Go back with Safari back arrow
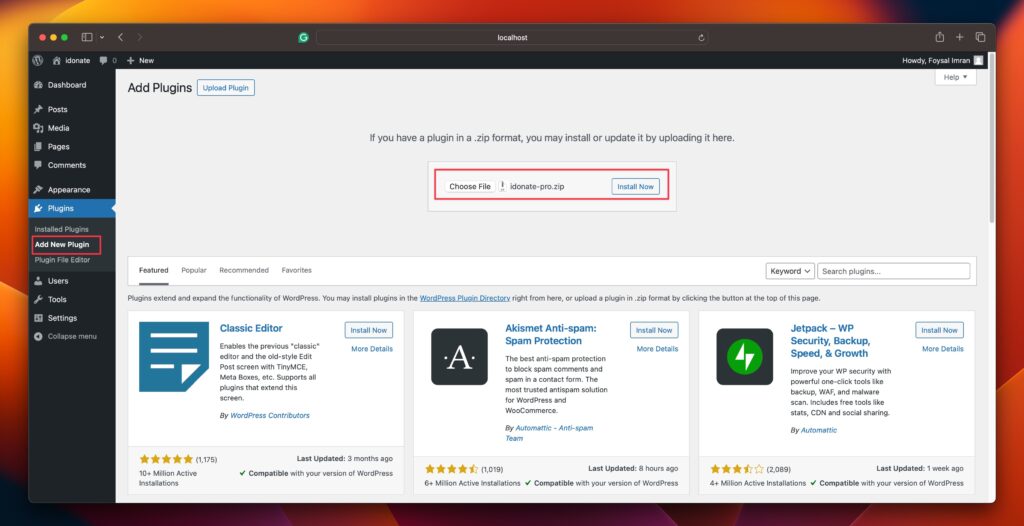Viewport: 1024px width, 526px height. pos(120,37)
